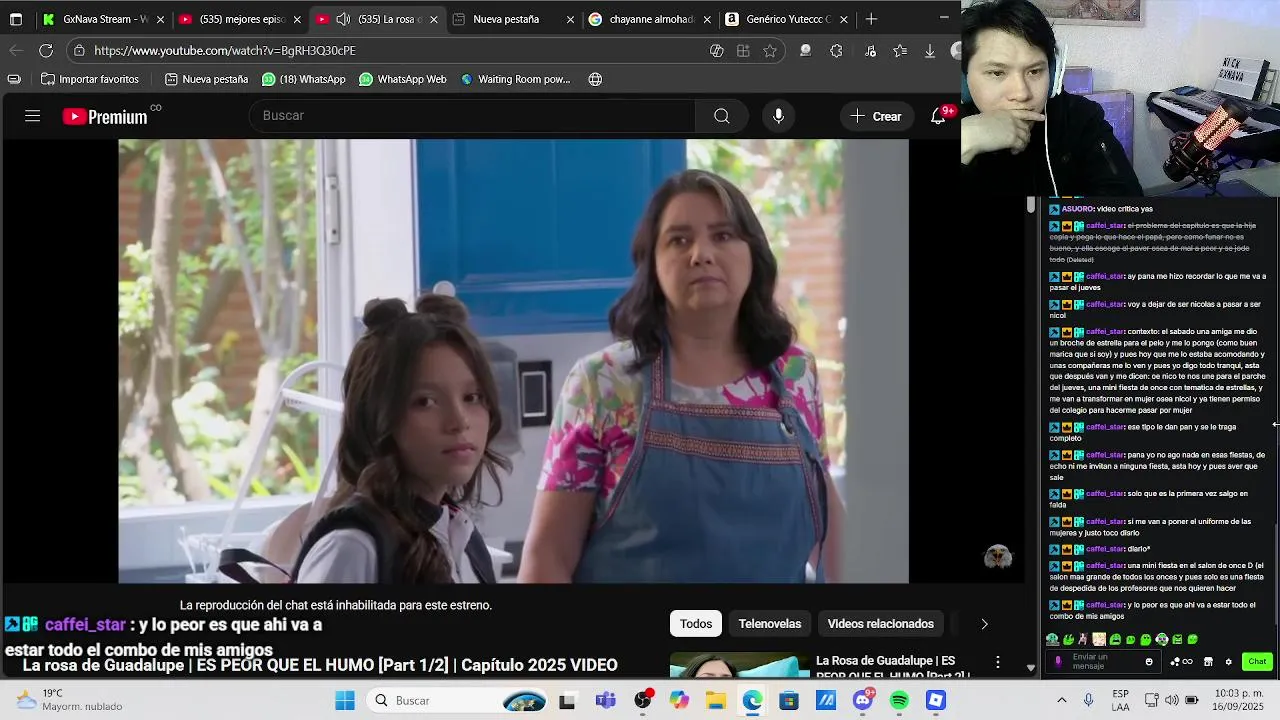This screenshot has width=1280, height=720.
Task: Open the (18) WhatsApp bookmark
Action: click(x=304, y=79)
